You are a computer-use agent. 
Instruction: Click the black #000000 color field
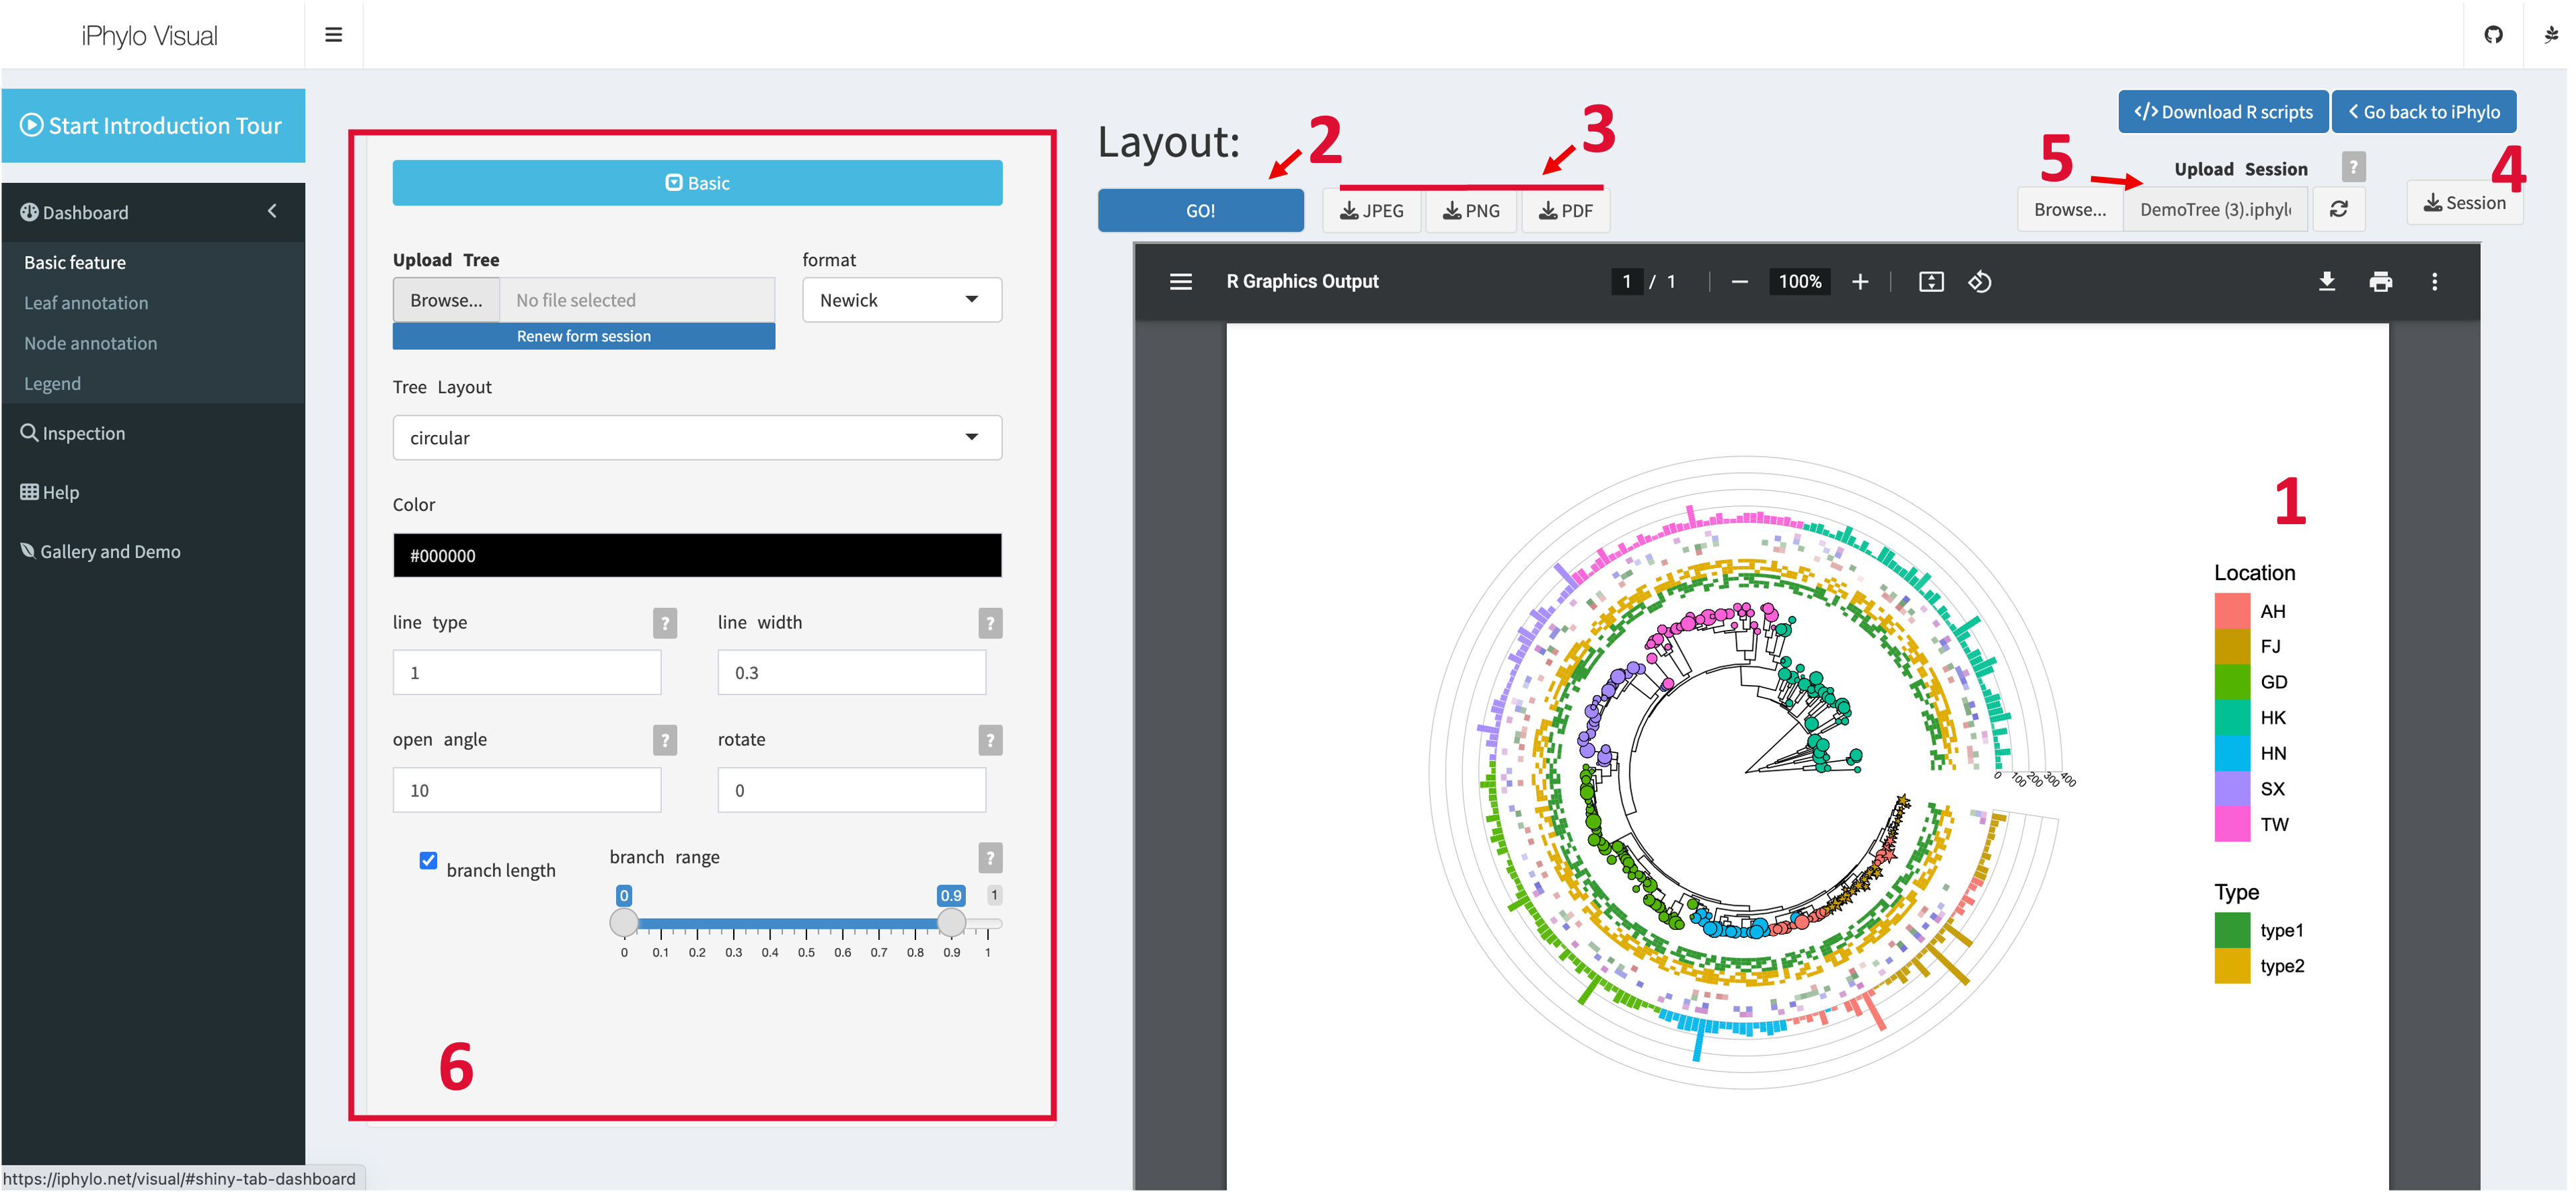click(x=697, y=555)
